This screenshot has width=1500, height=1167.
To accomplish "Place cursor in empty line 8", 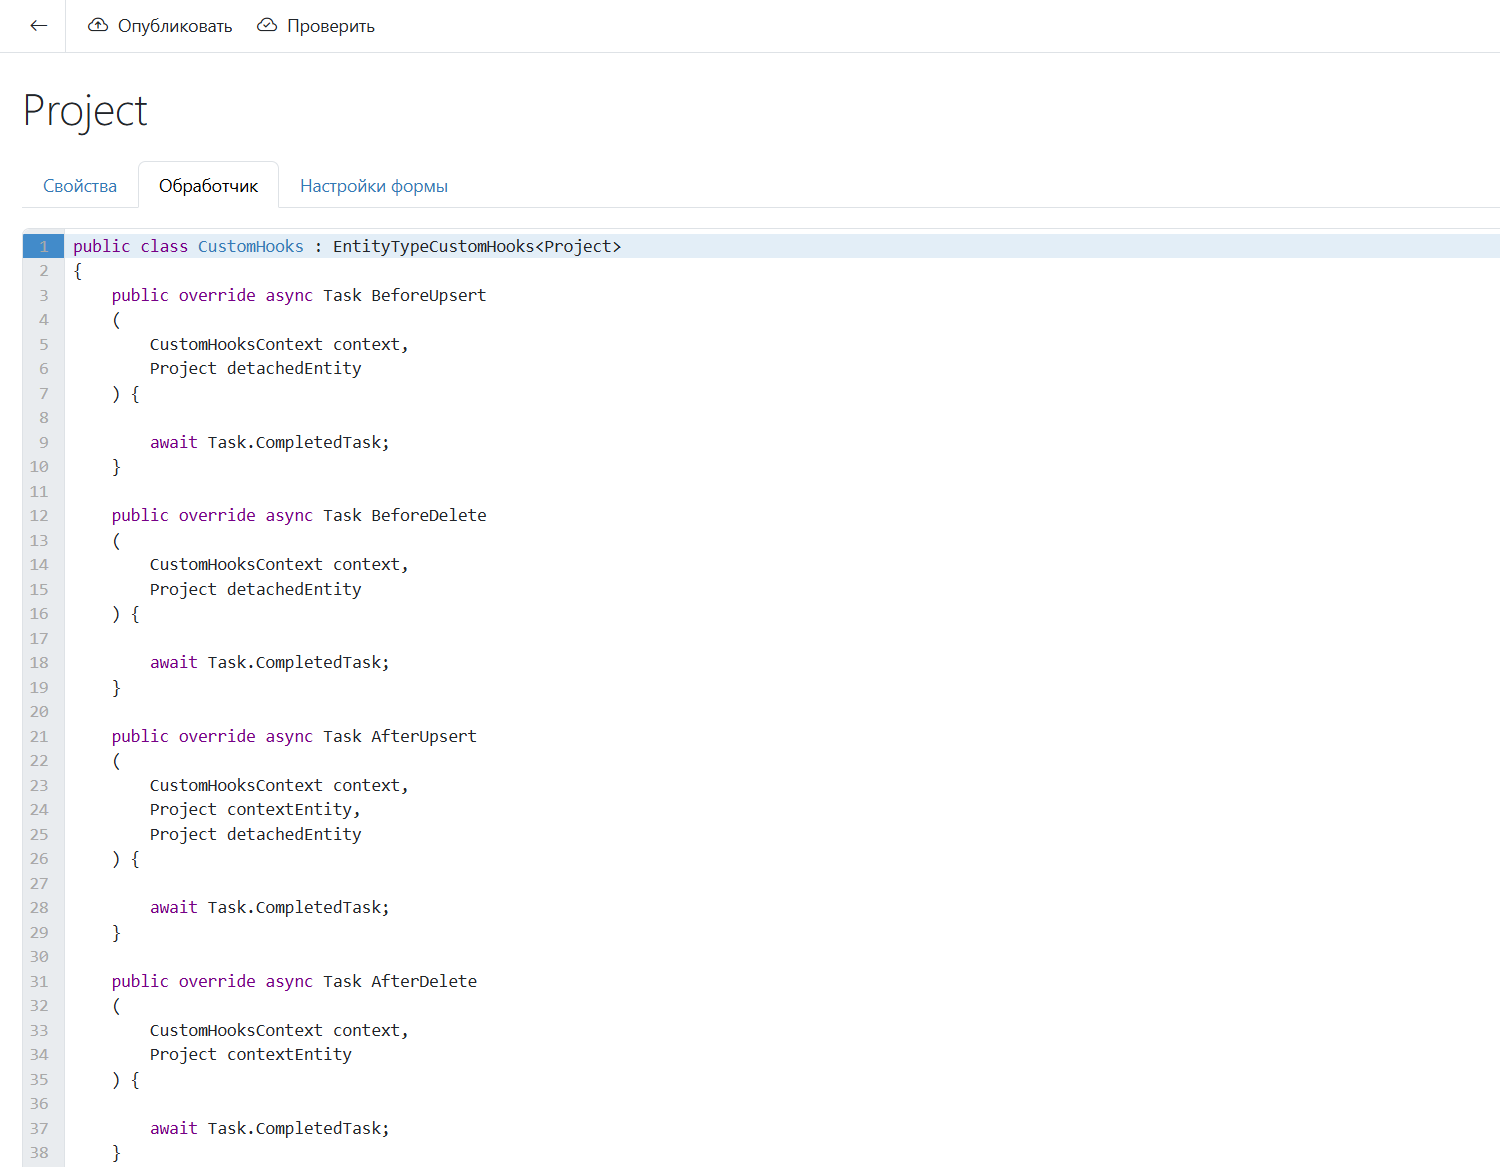I will tap(400, 418).
